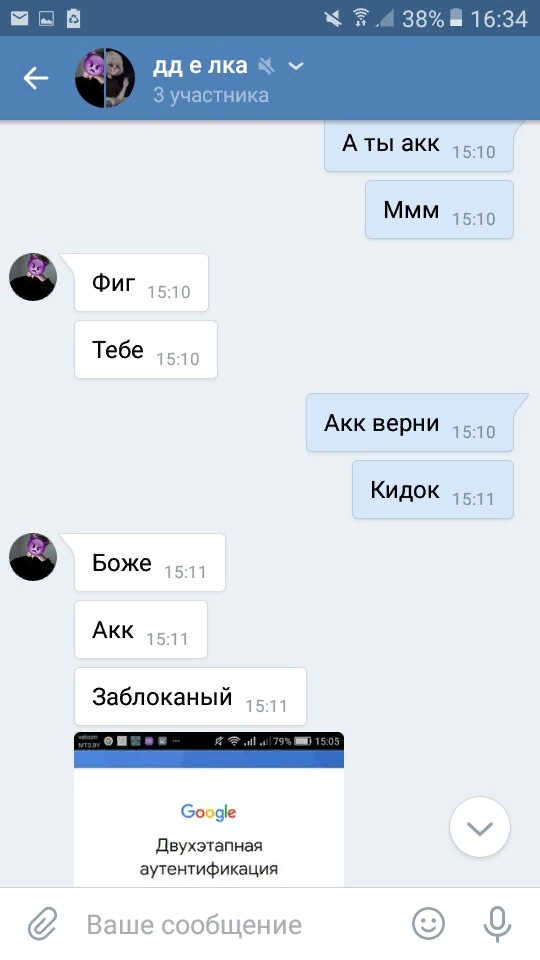This screenshot has height=960, width=540.
Task: Open the group chat avatar in header
Action: pyautogui.click(x=105, y=78)
